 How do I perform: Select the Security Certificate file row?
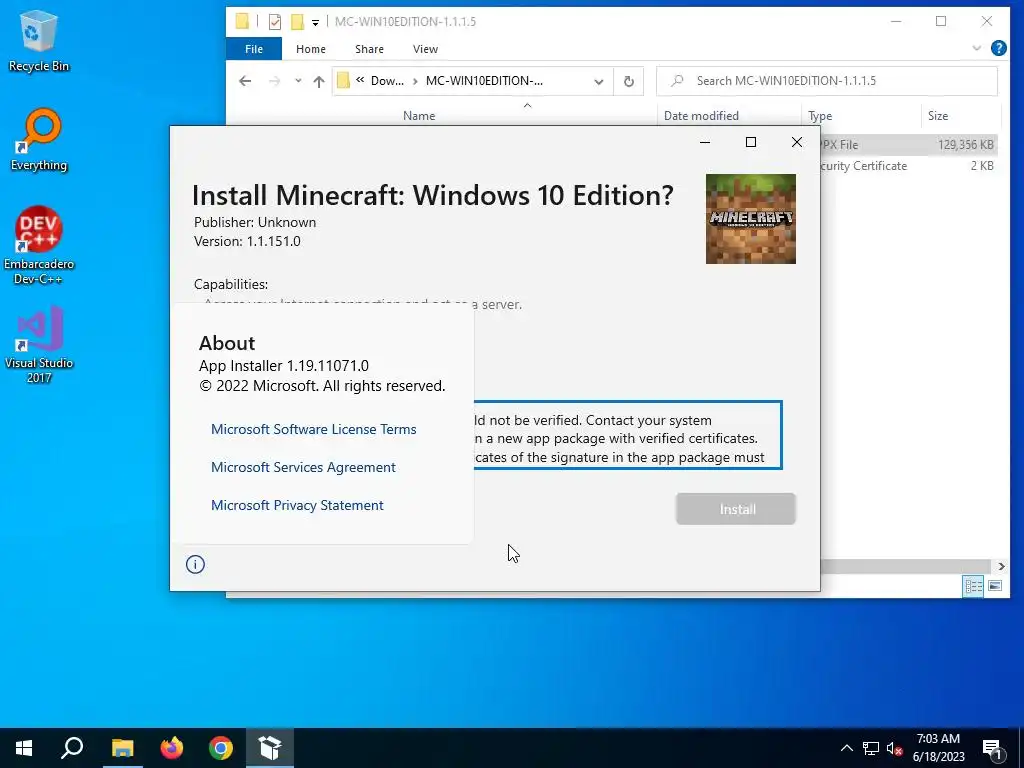pos(909,166)
